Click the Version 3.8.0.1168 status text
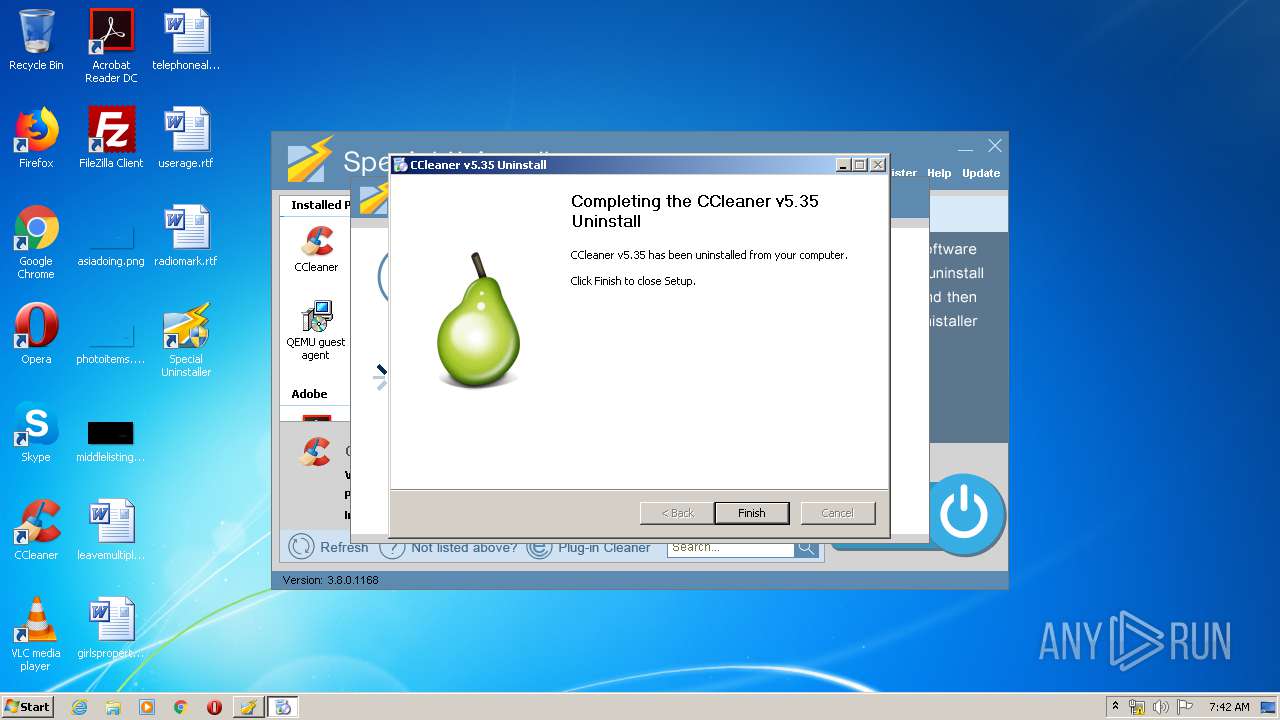 point(330,580)
